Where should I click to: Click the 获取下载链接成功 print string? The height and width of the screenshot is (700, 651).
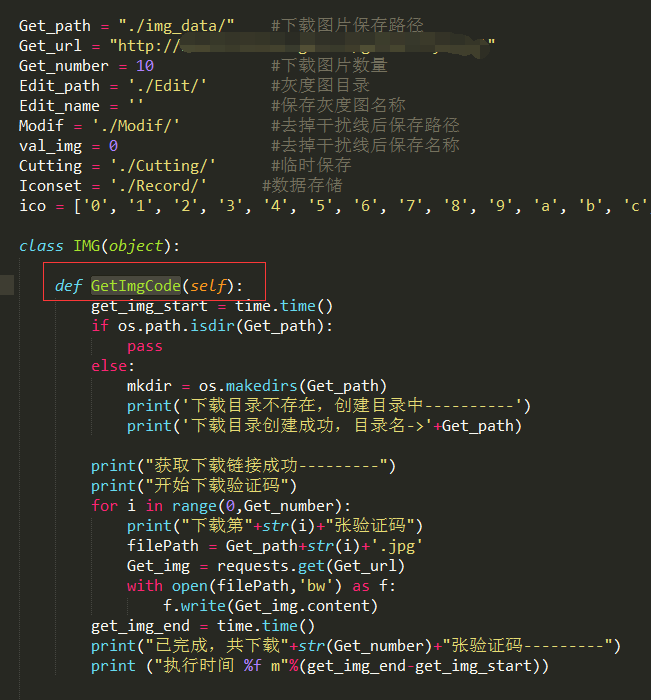(267, 466)
